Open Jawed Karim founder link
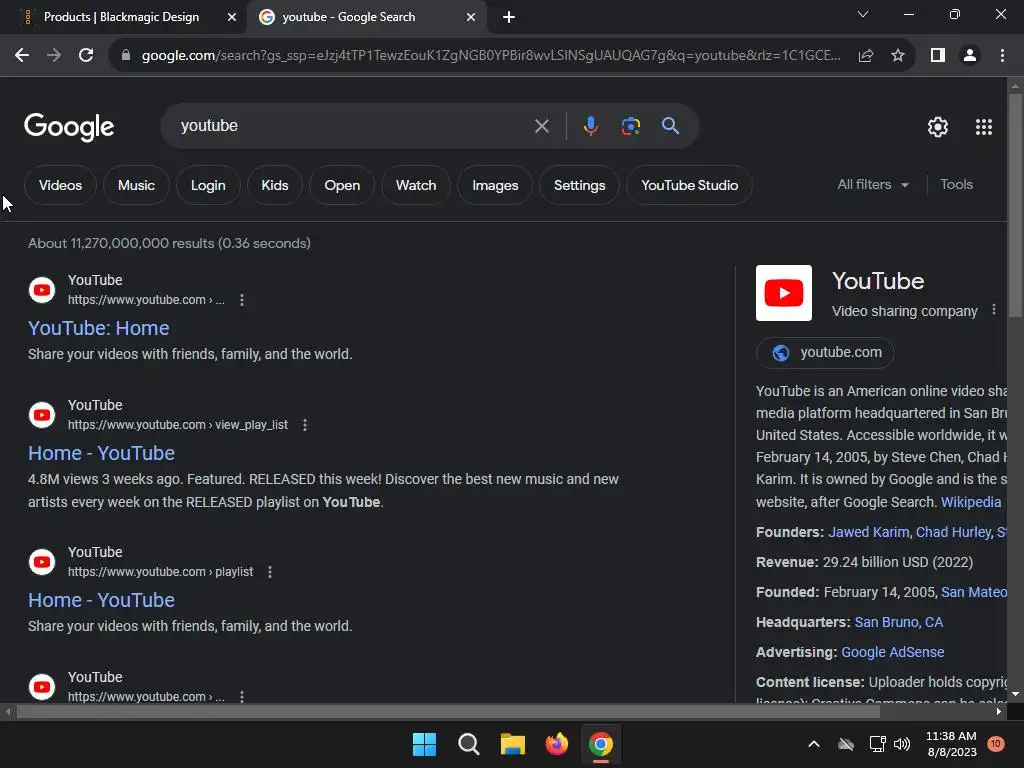Viewport: 1024px width, 768px height. pyautogui.click(x=869, y=532)
